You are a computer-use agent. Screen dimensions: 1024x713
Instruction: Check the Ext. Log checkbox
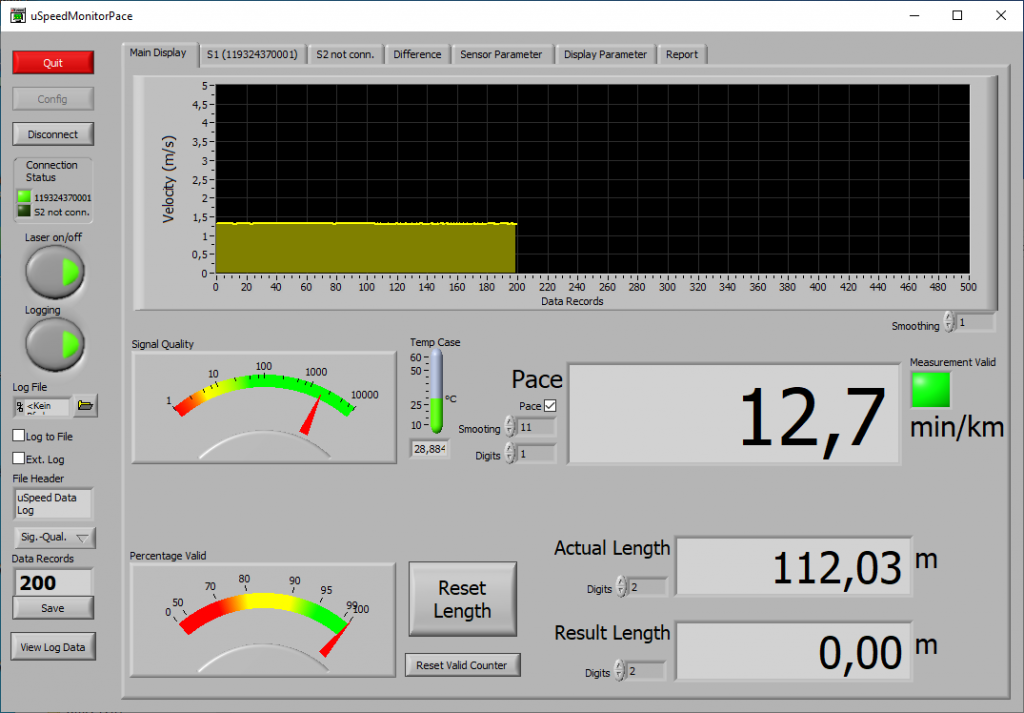(x=19, y=458)
